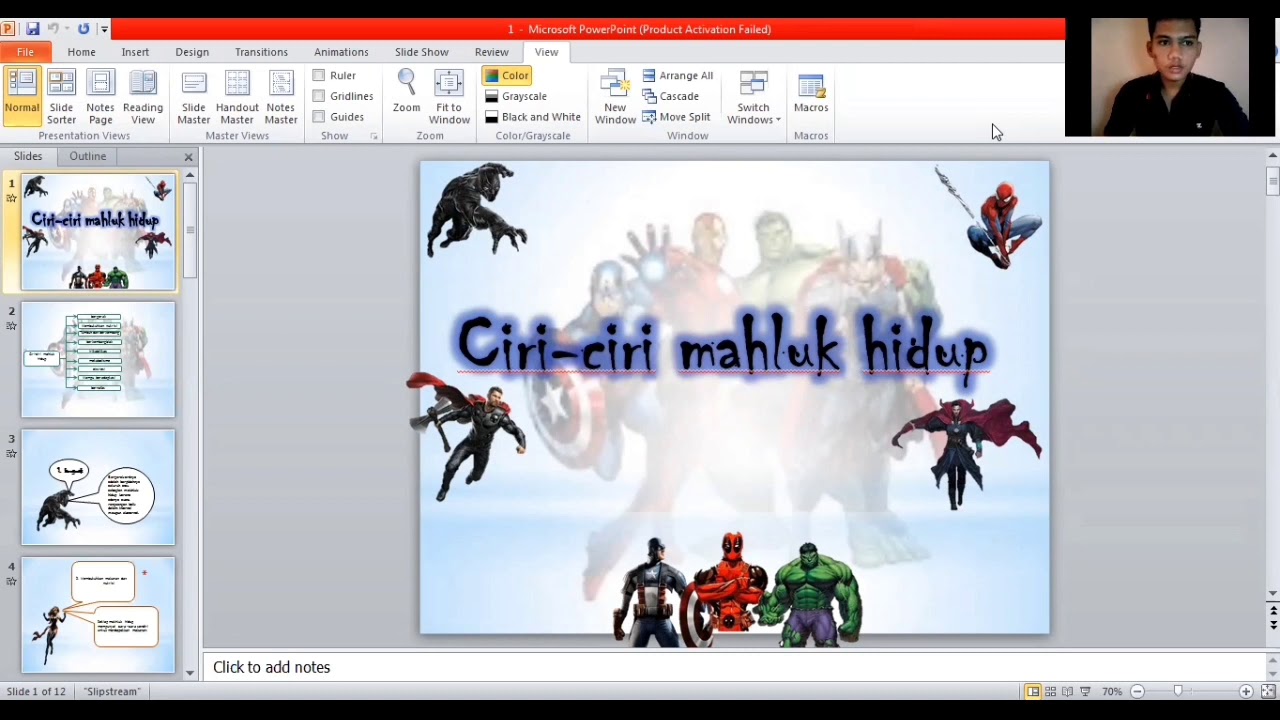Screen dimensions: 1280x720
Task: Click the 70% zoom level button
Action: 1112,691
